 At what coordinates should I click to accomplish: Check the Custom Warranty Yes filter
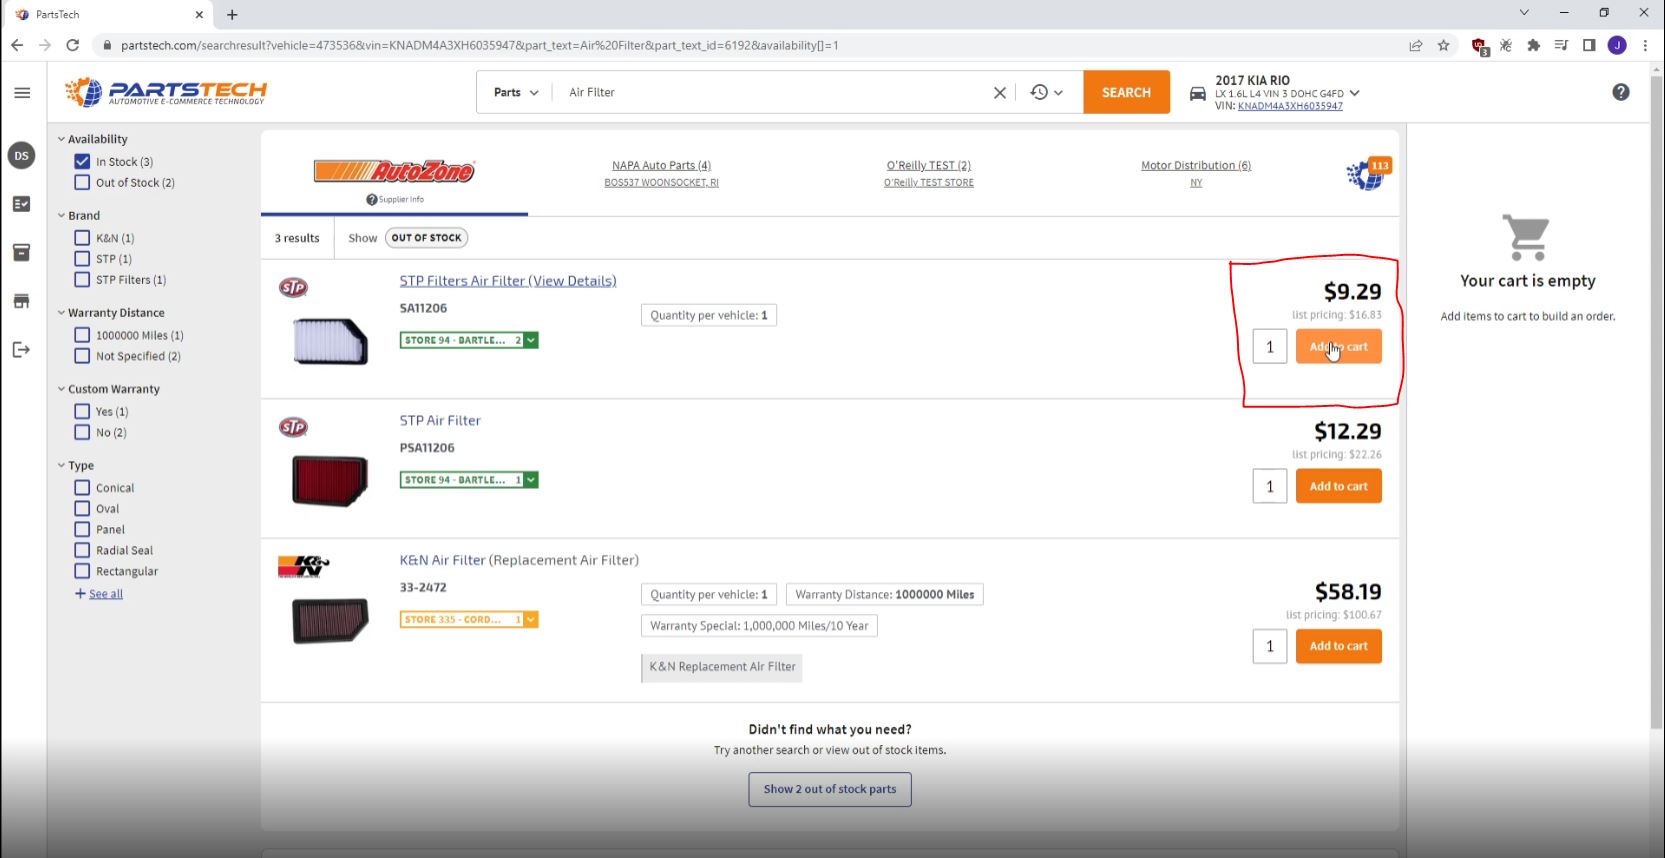[82, 411]
